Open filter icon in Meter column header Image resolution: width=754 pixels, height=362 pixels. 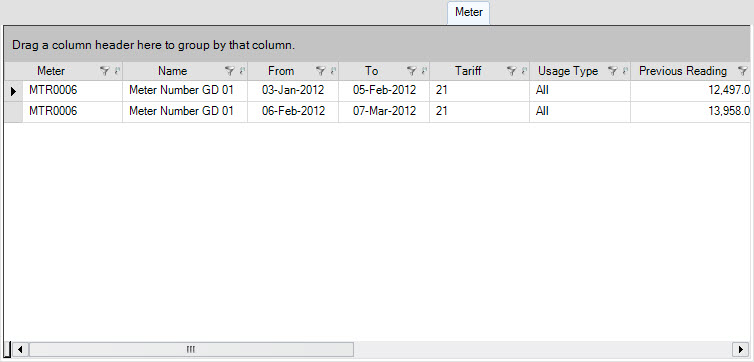point(104,71)
